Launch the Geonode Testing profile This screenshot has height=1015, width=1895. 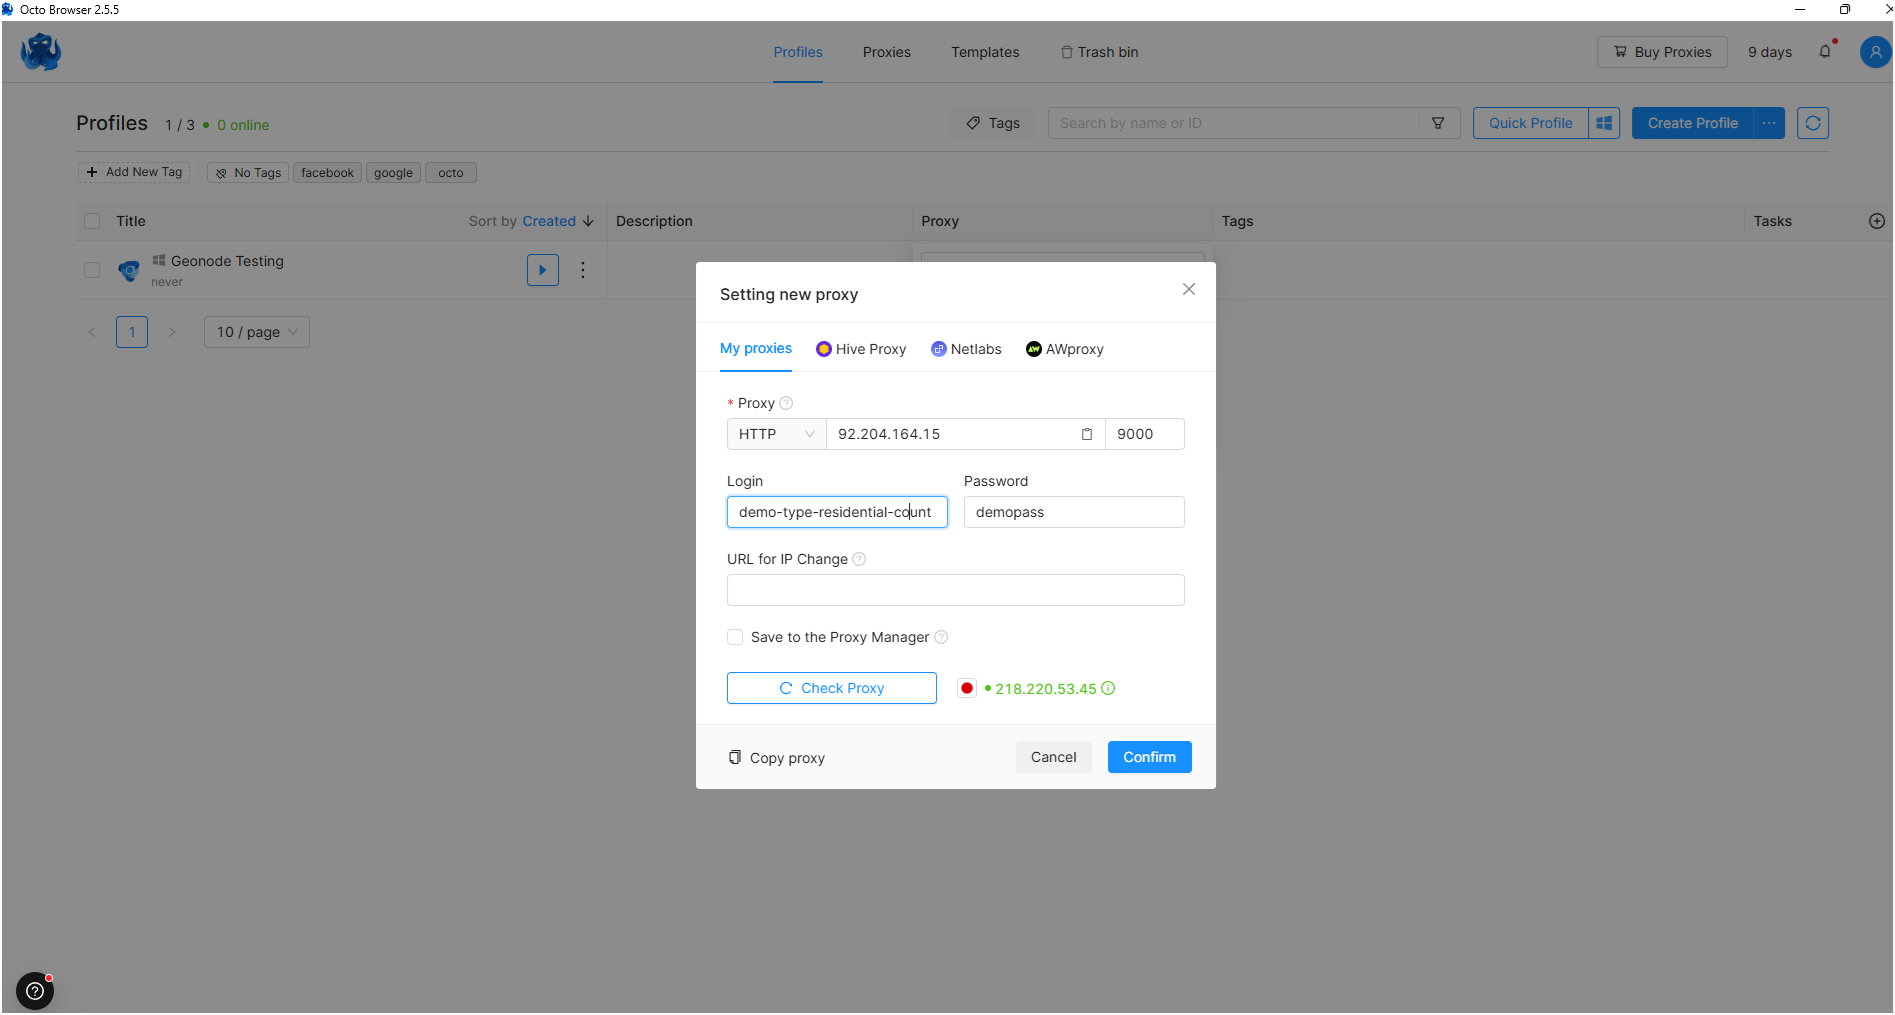click(542, 270)
